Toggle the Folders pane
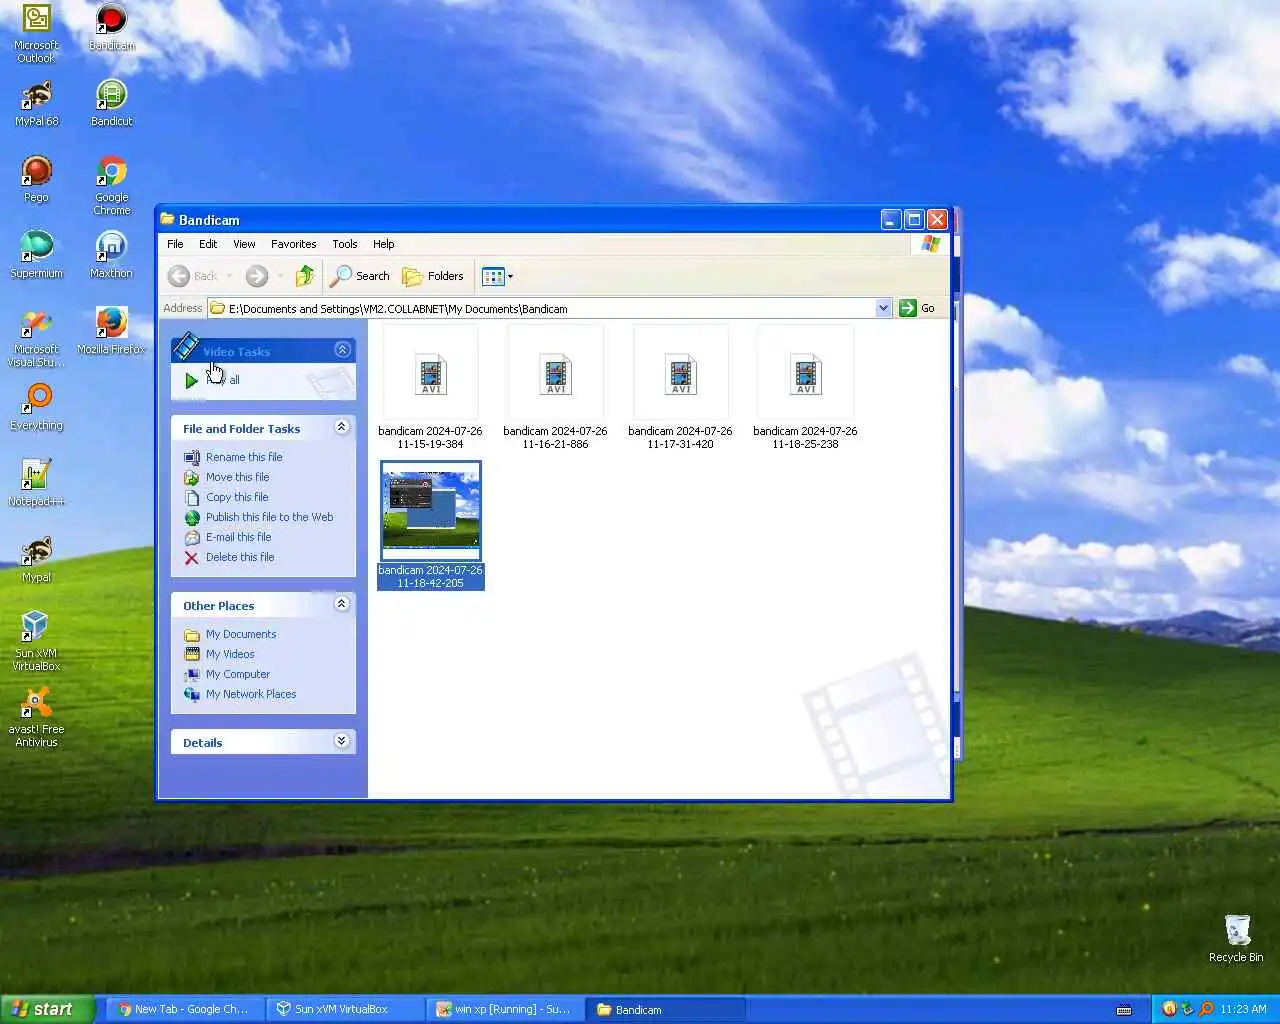 click(433, 276)
